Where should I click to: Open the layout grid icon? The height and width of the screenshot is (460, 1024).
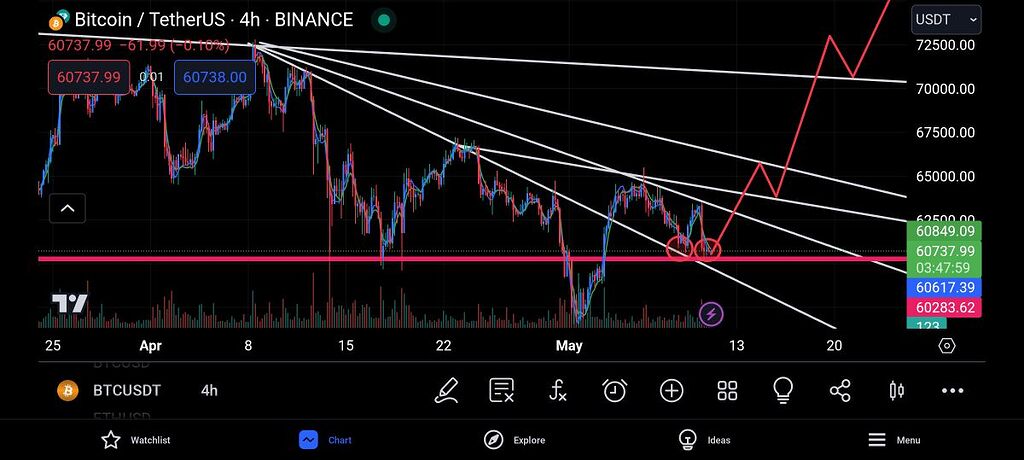tap(727, 391)
